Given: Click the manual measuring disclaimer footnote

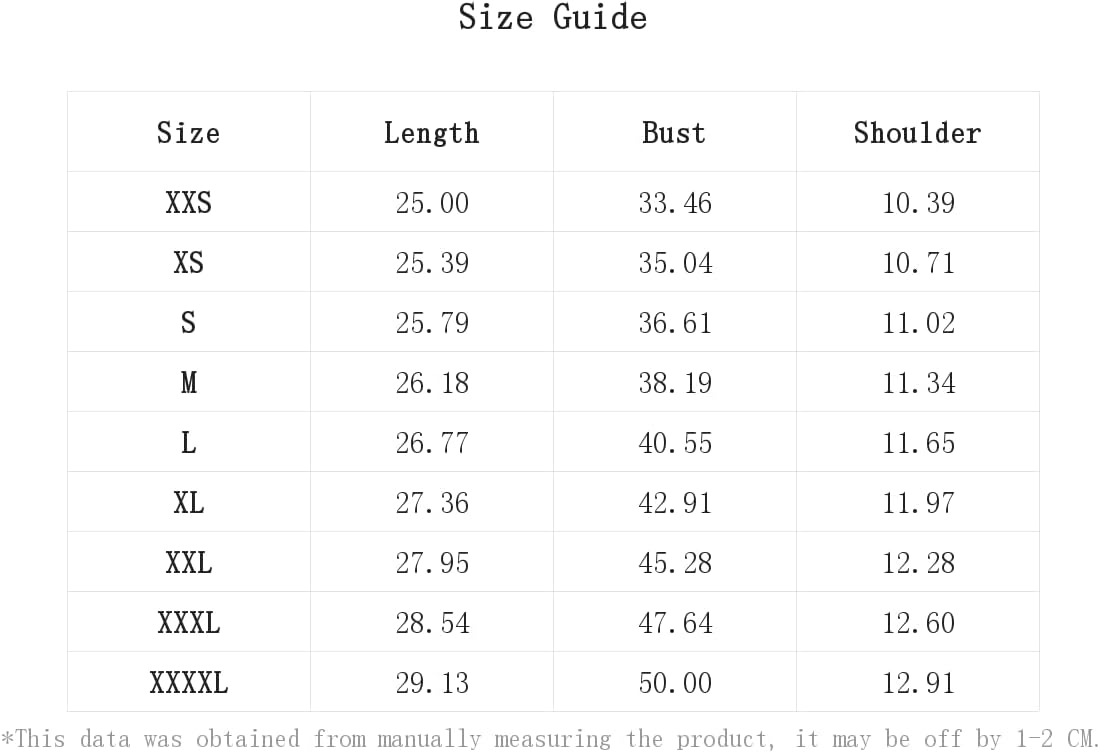Looking at the screenshot, I should point(549,738).
